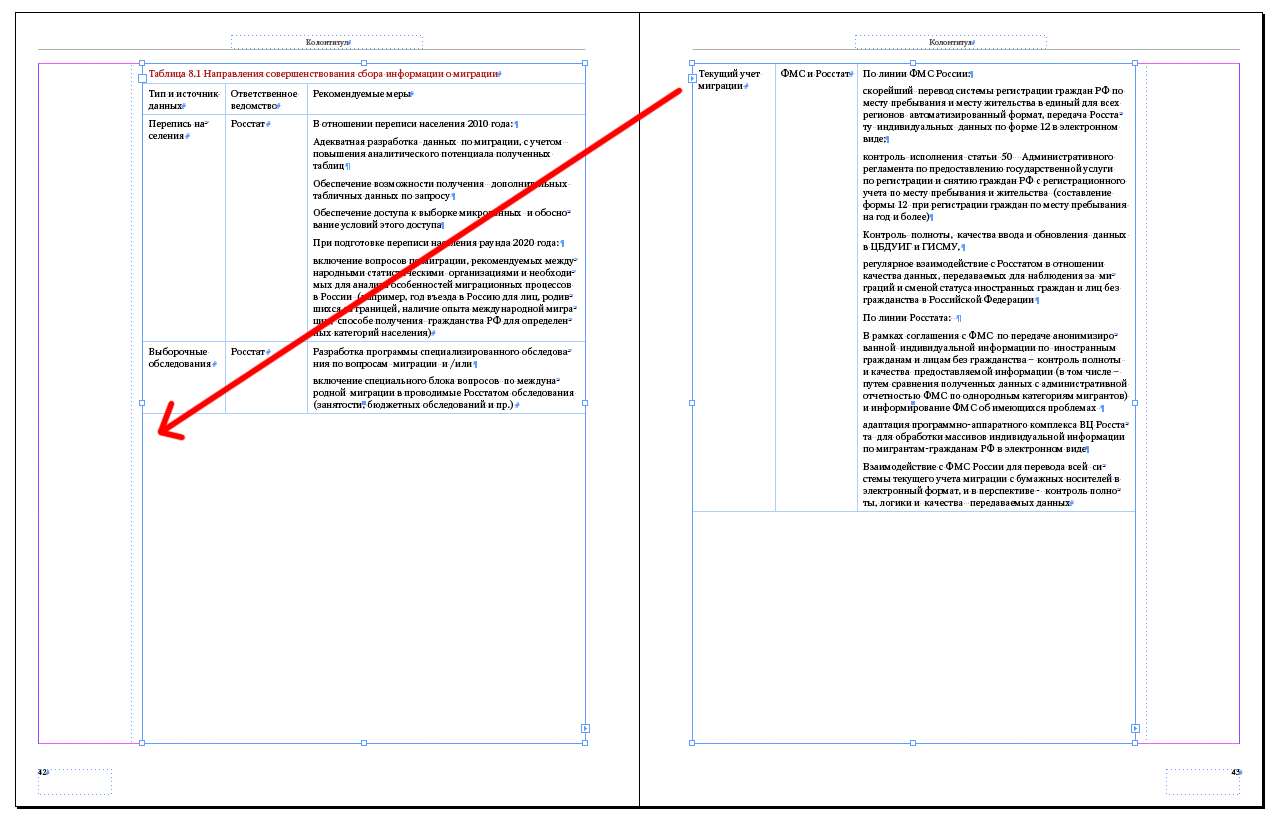Click the 'Ответственное ведомство' header cell

click(x=266, y=99)
